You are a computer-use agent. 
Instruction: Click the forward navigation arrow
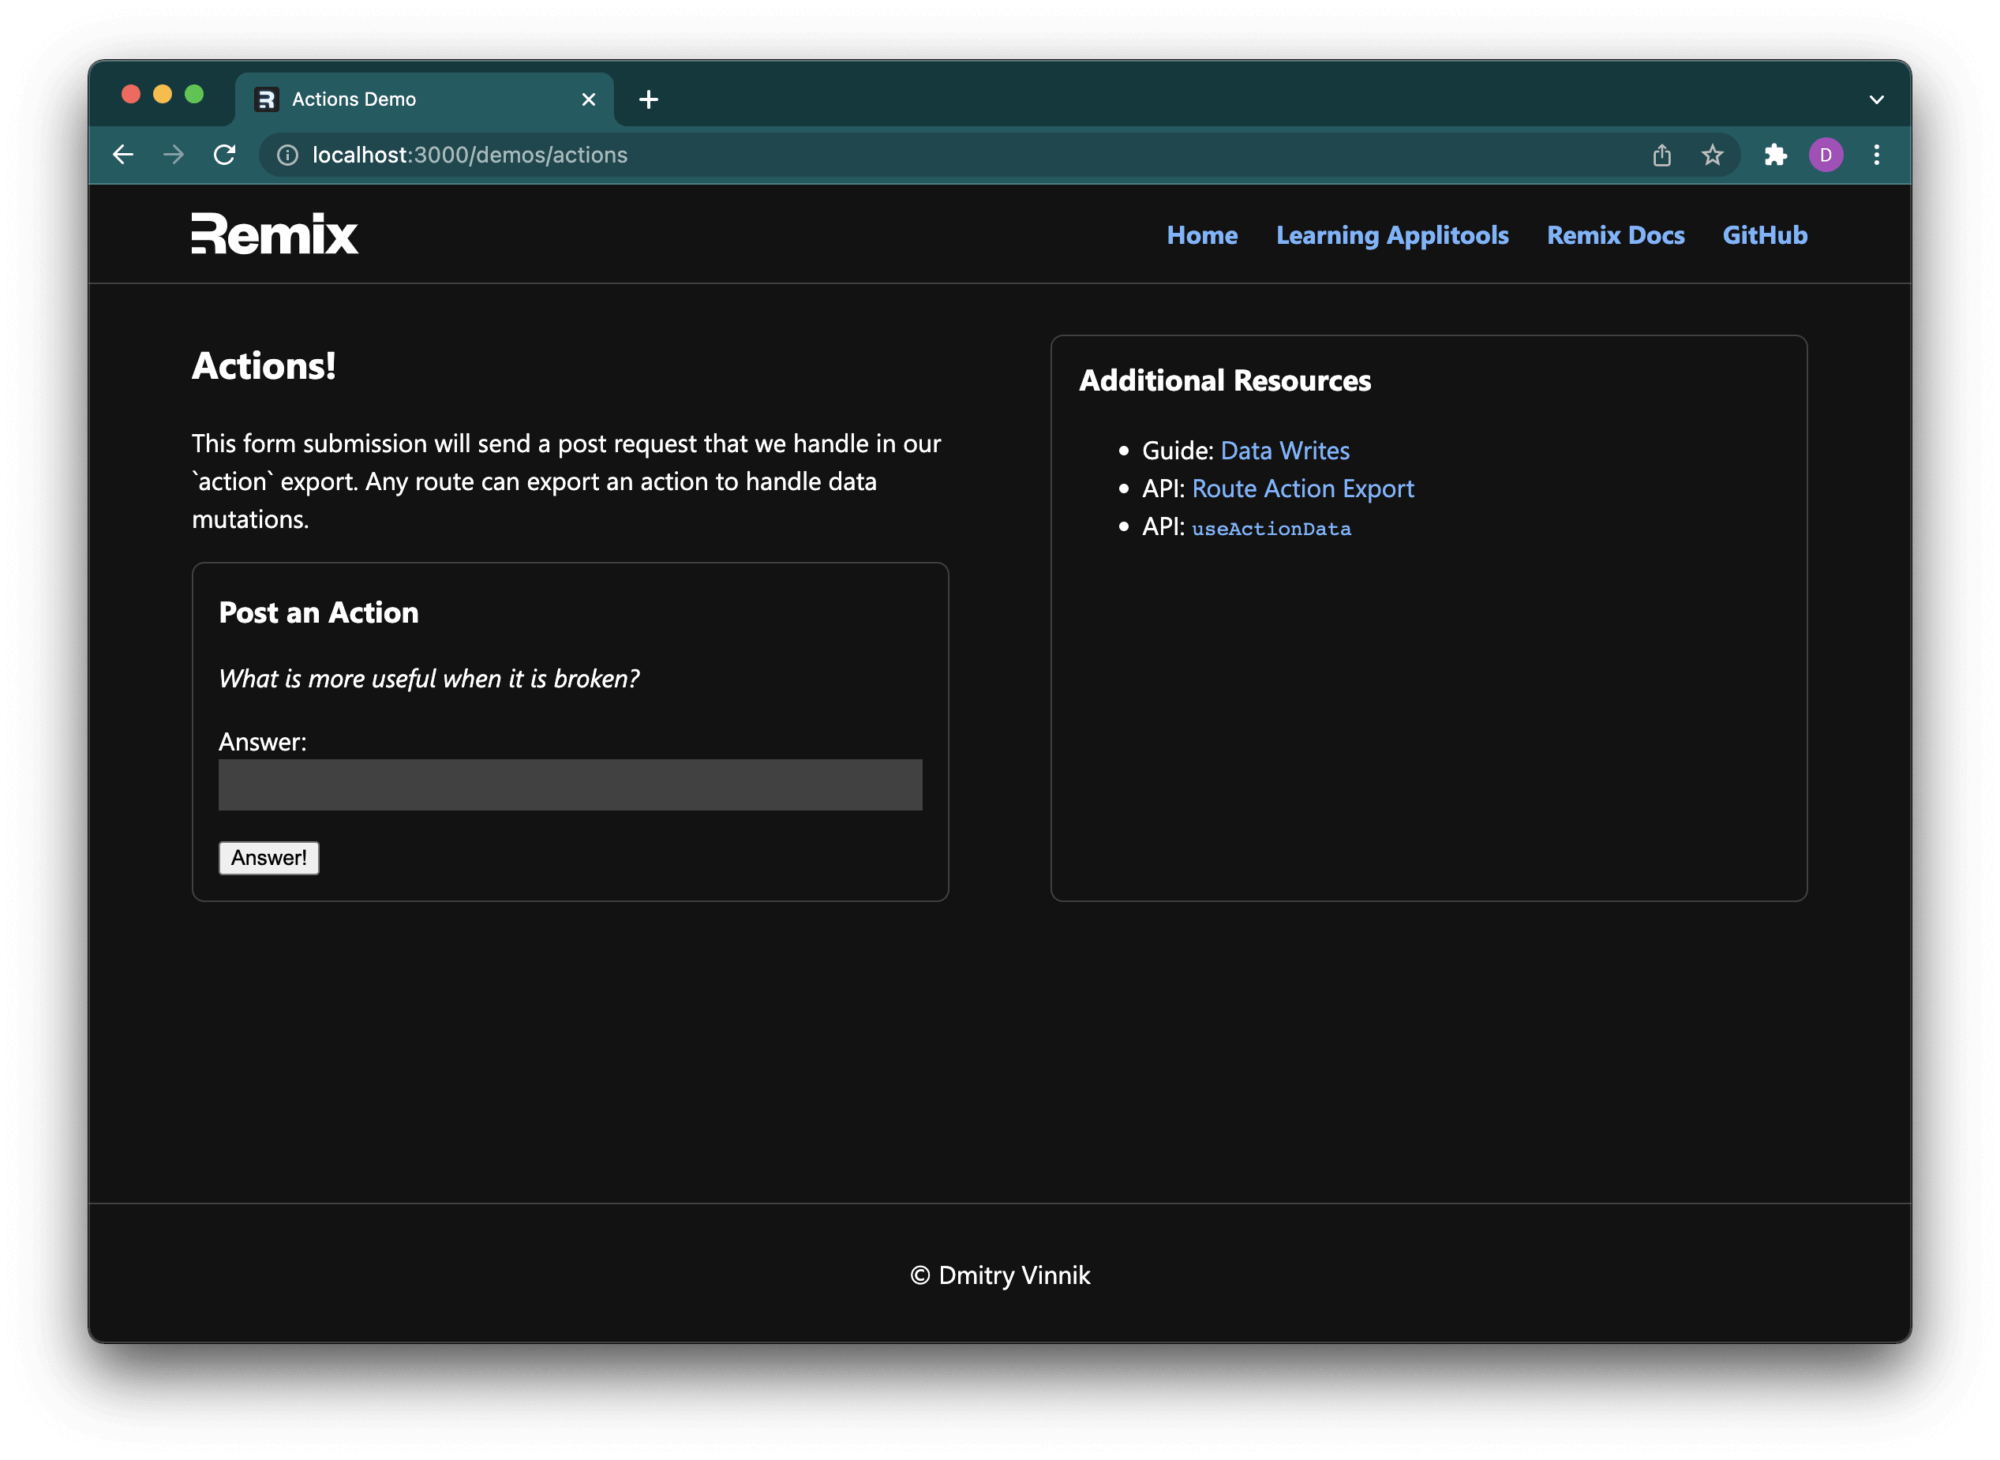pos(173,155)
